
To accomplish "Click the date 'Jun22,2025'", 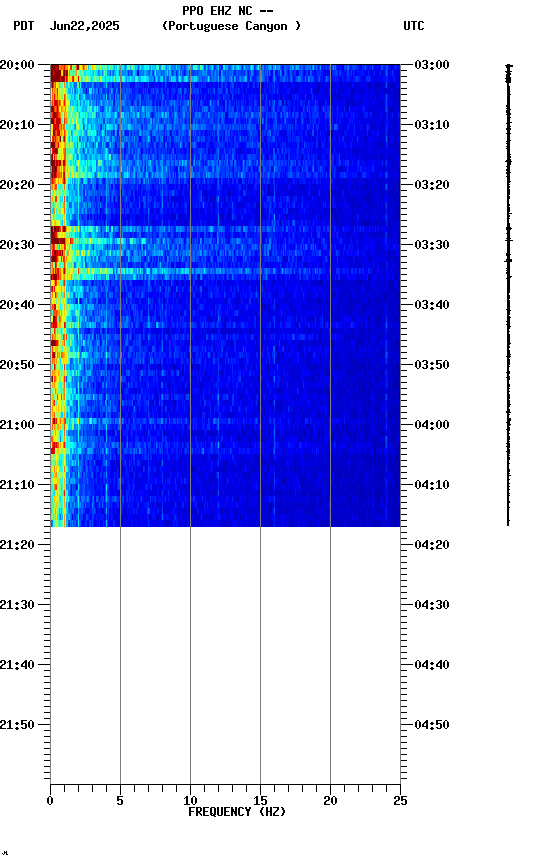I will pos(84,26).
